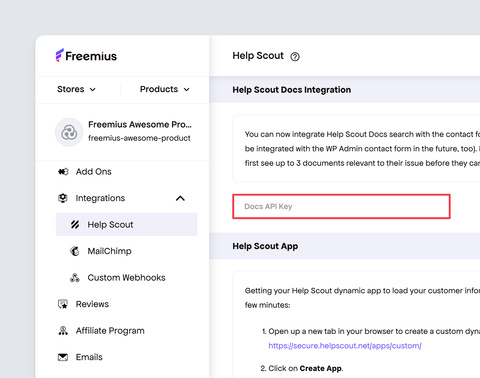Click the Integrations icon in sidebar
Image resolution: width=480 pixels, height=378 pixels.
[63, 198]
